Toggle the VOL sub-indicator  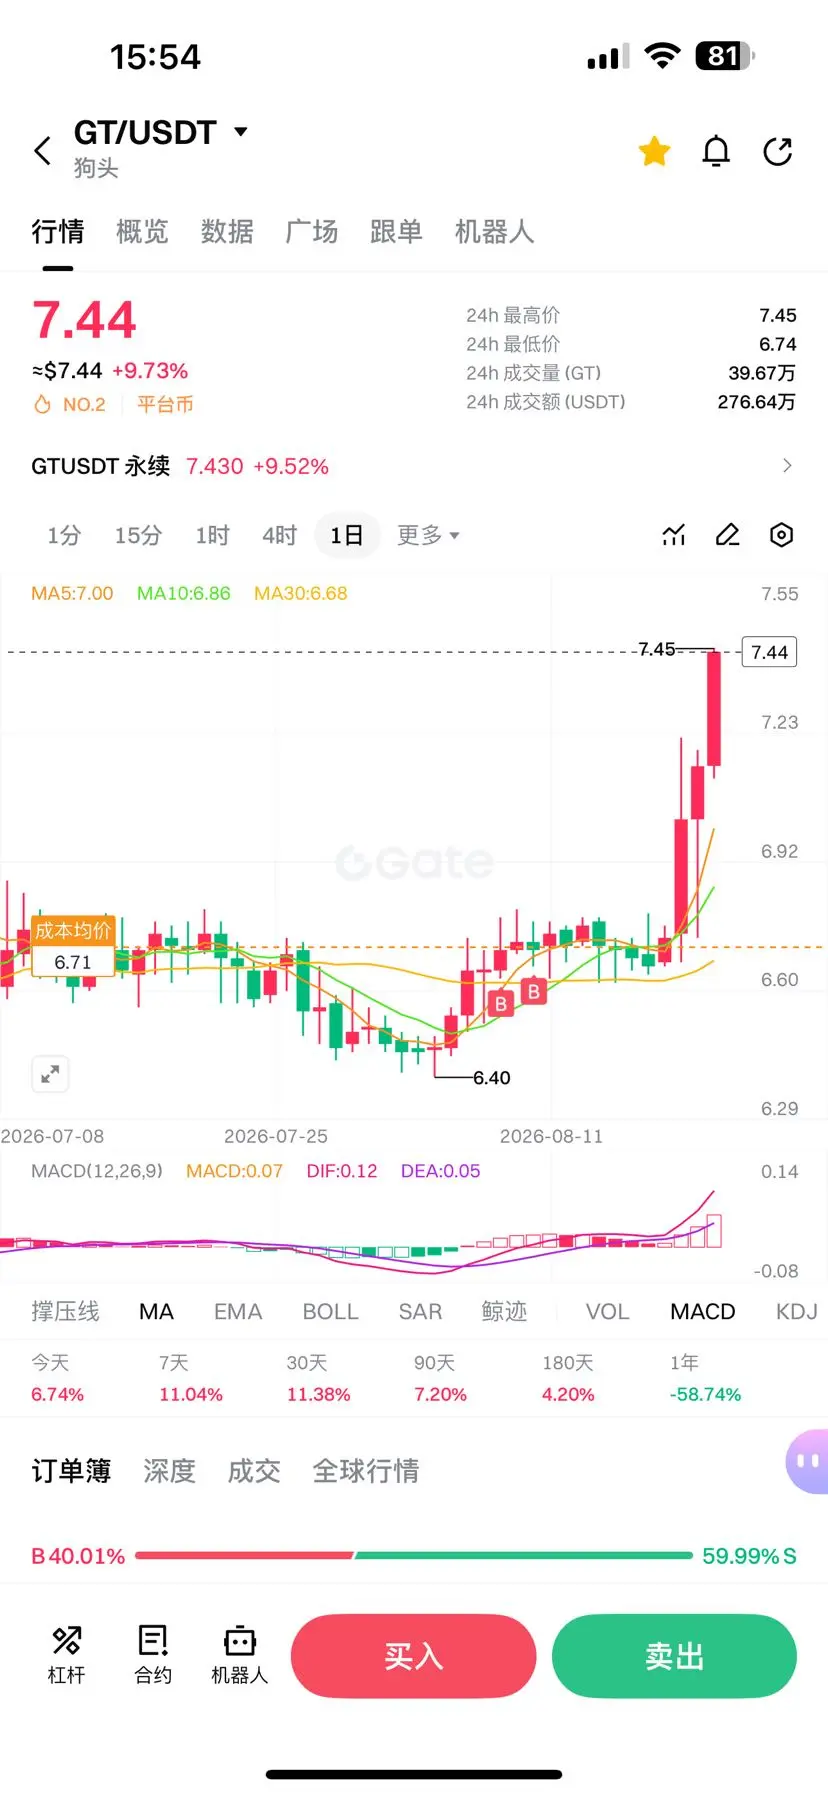(607, 1311)
